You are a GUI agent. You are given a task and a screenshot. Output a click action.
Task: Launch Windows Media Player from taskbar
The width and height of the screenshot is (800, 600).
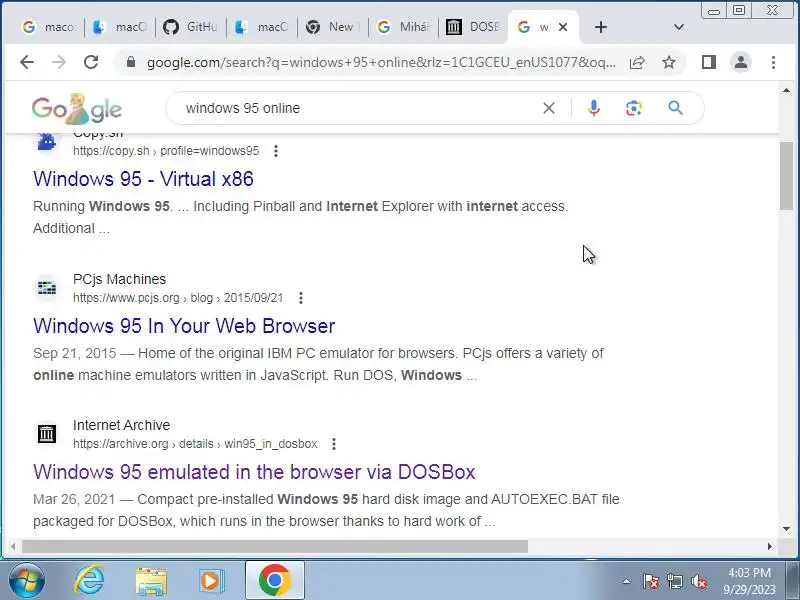tap(211, 581)
